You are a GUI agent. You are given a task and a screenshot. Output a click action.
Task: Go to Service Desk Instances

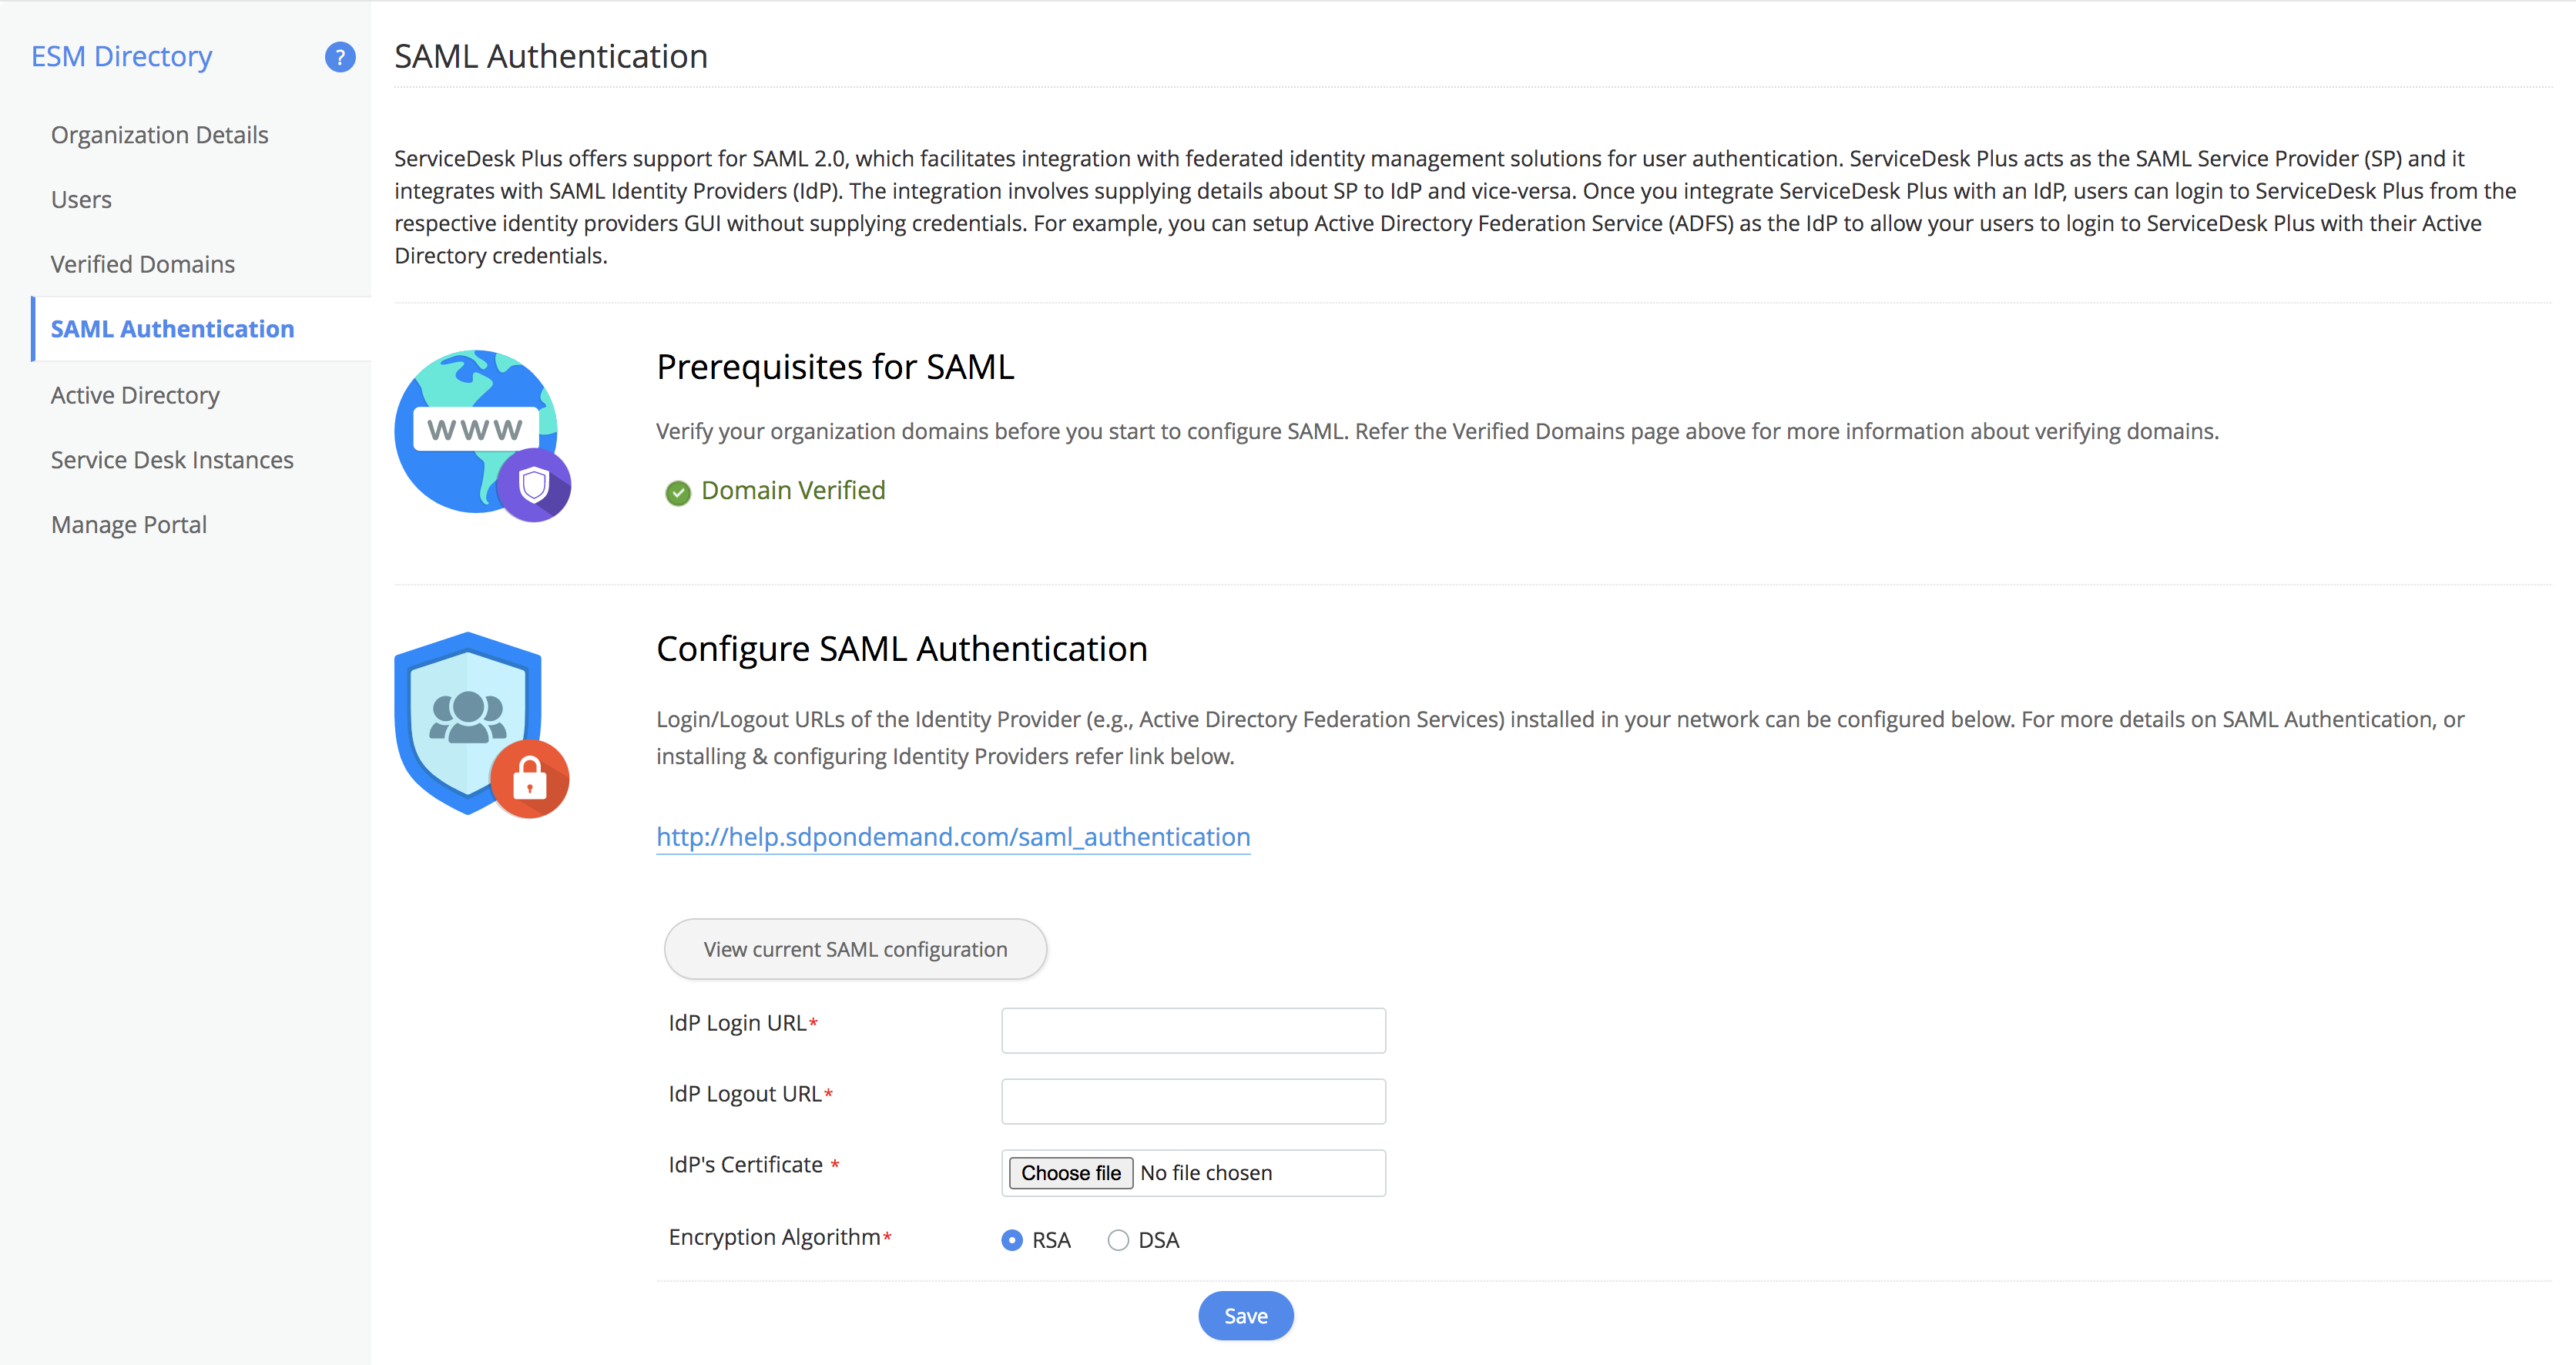pos(172,460)
